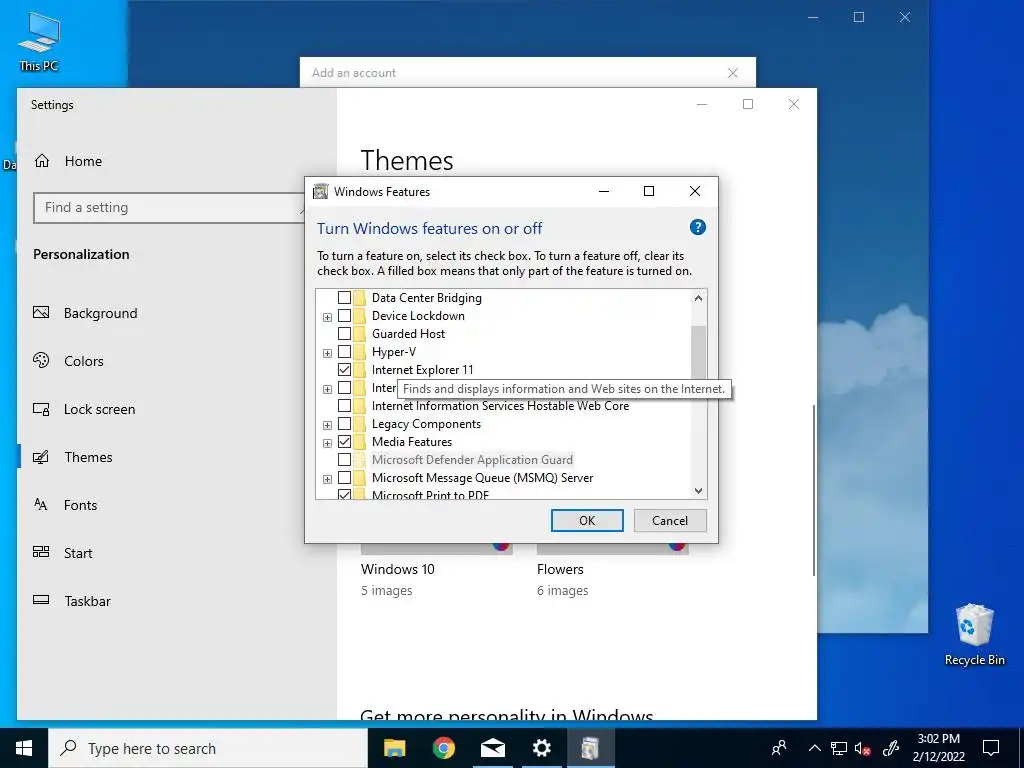This screenshot has width=1024, height=768.
Task: Expand the Hyper-V tree node
Action: [x=327, y=353]
